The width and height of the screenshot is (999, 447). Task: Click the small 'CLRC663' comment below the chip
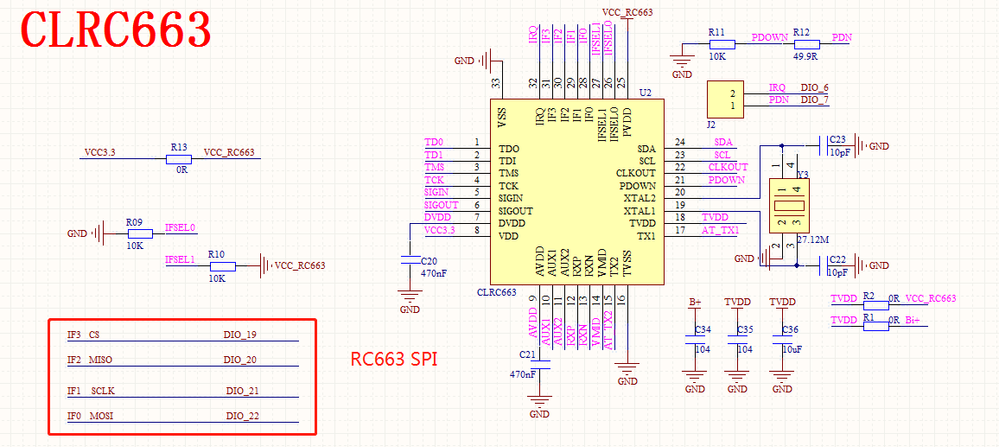[496, 293]
